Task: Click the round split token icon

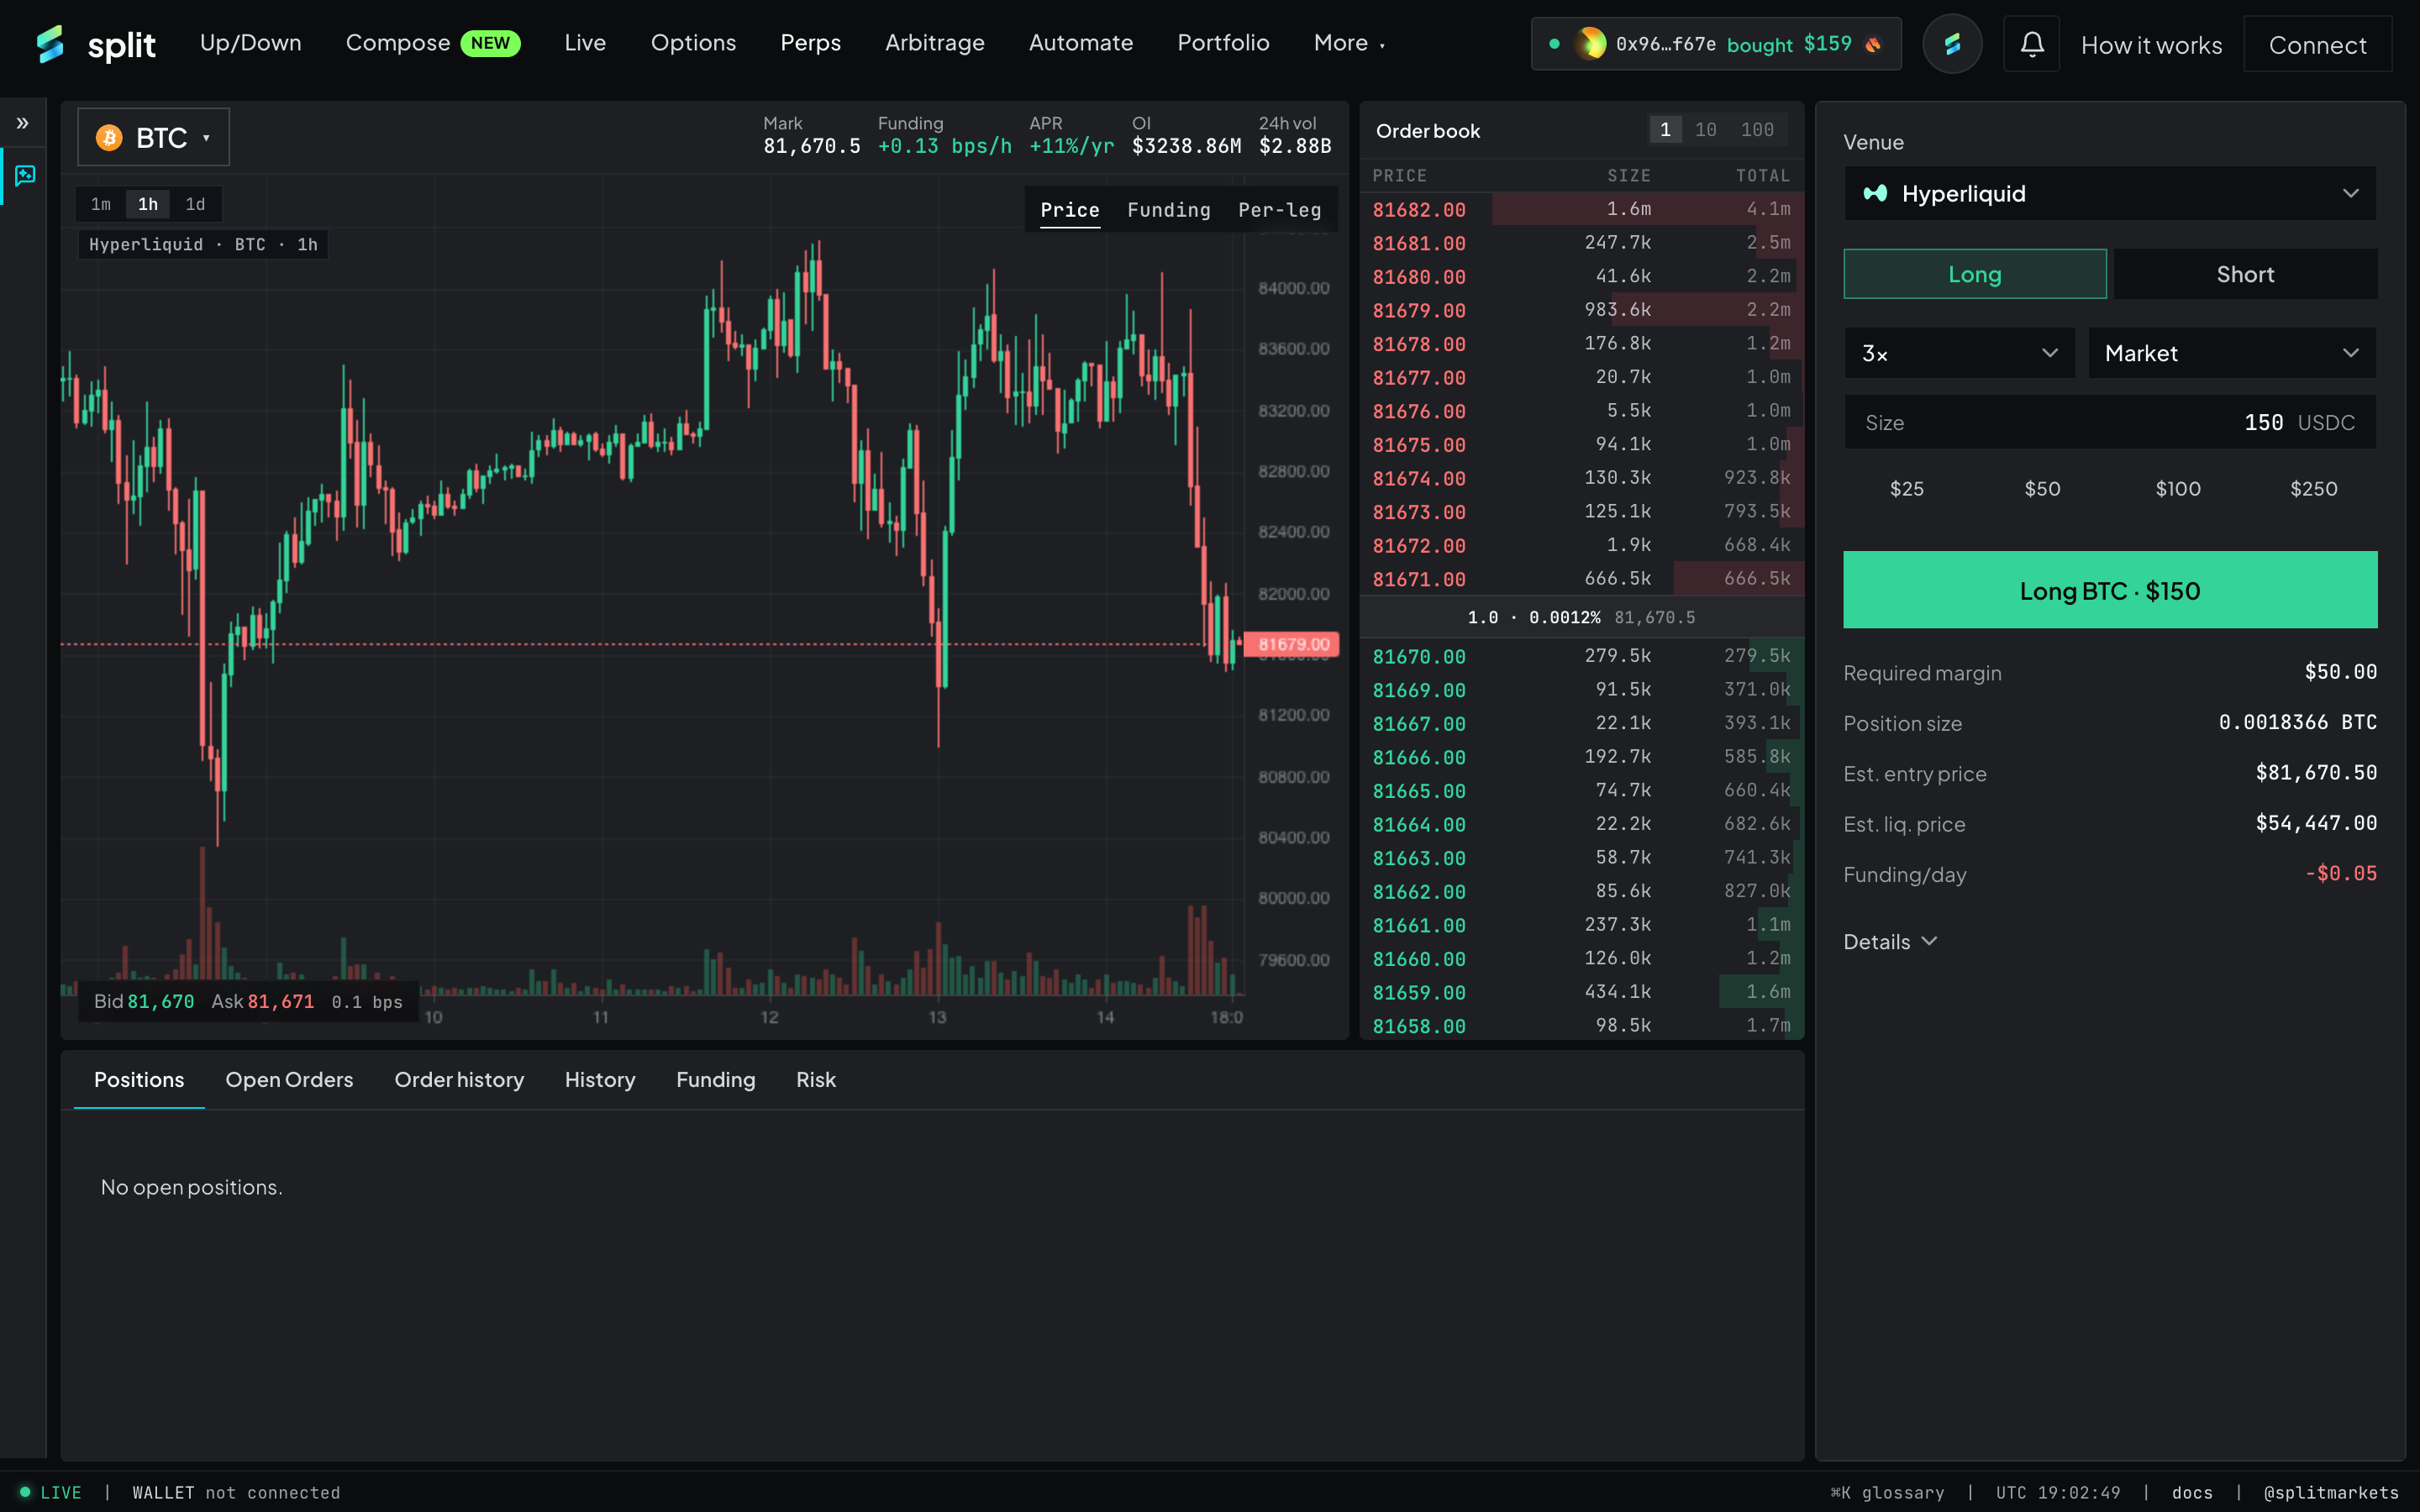Action: tap(1952, 44)
